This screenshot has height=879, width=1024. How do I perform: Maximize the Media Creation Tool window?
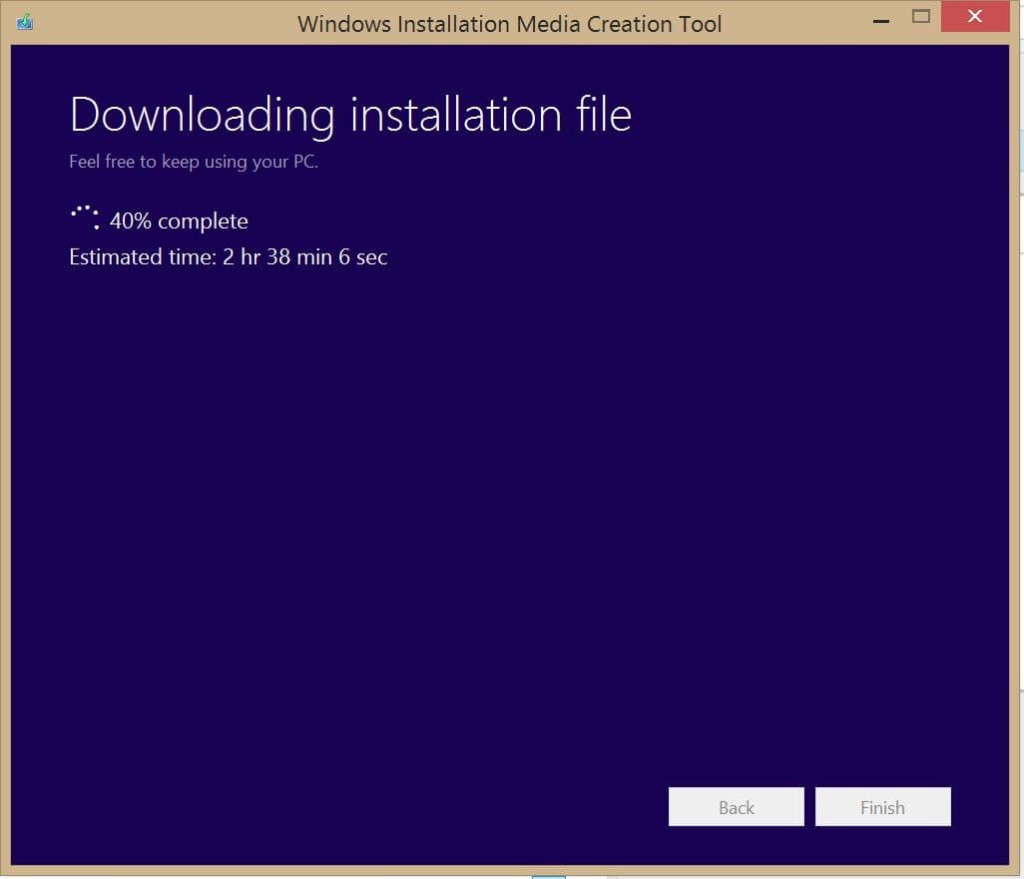pos(921,16)
